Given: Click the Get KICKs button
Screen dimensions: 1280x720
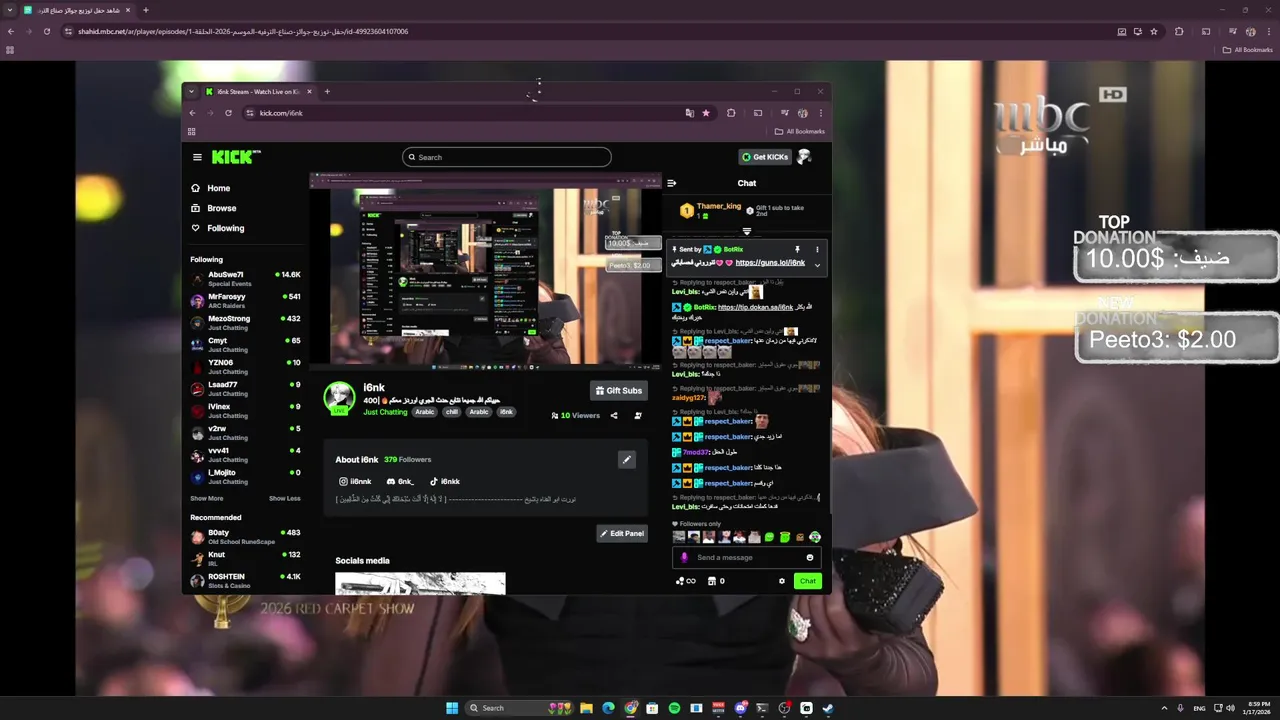Looking at the screenshot, I should coord(765,157).
